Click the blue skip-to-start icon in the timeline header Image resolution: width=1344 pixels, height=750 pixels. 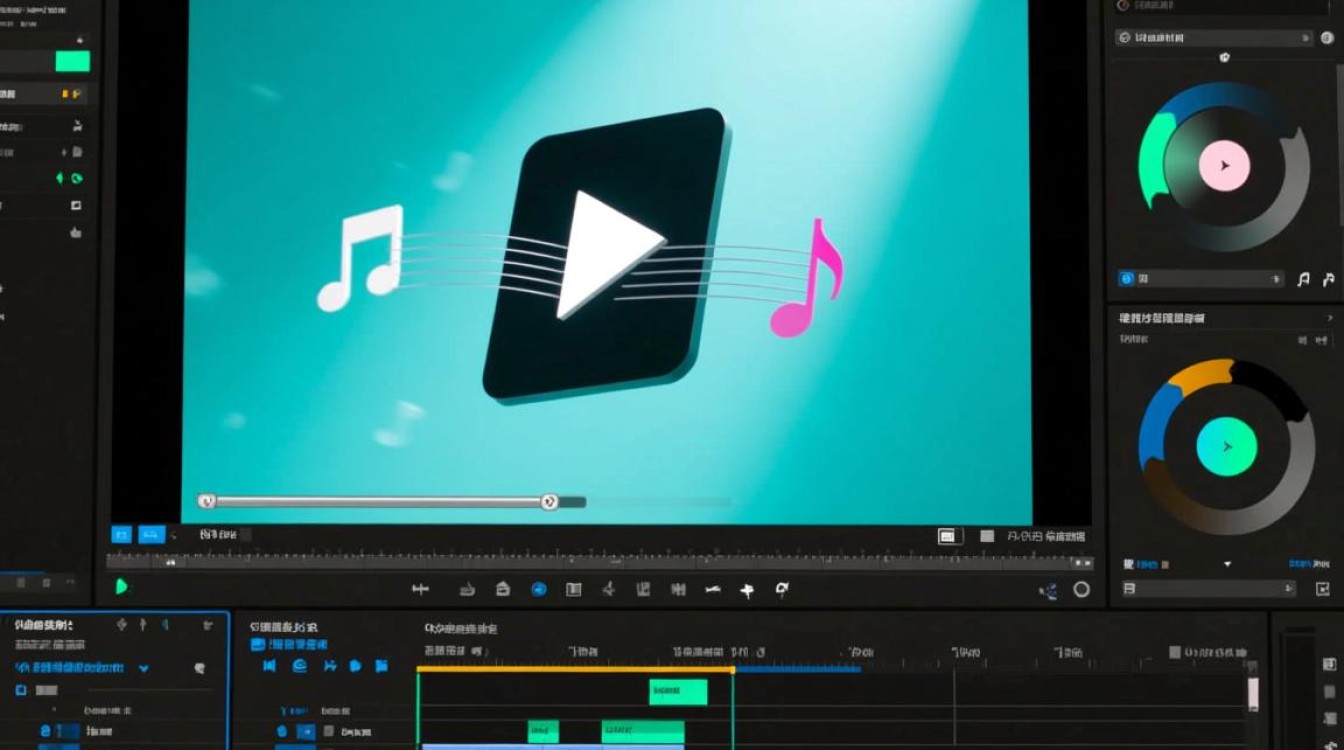[269, 666]
